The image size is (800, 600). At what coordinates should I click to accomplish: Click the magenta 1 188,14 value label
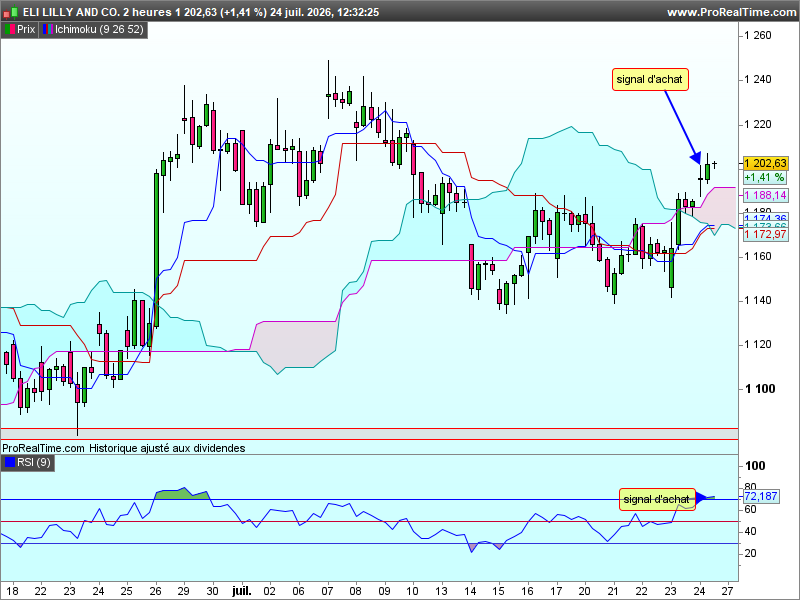[x=765, y=195]
